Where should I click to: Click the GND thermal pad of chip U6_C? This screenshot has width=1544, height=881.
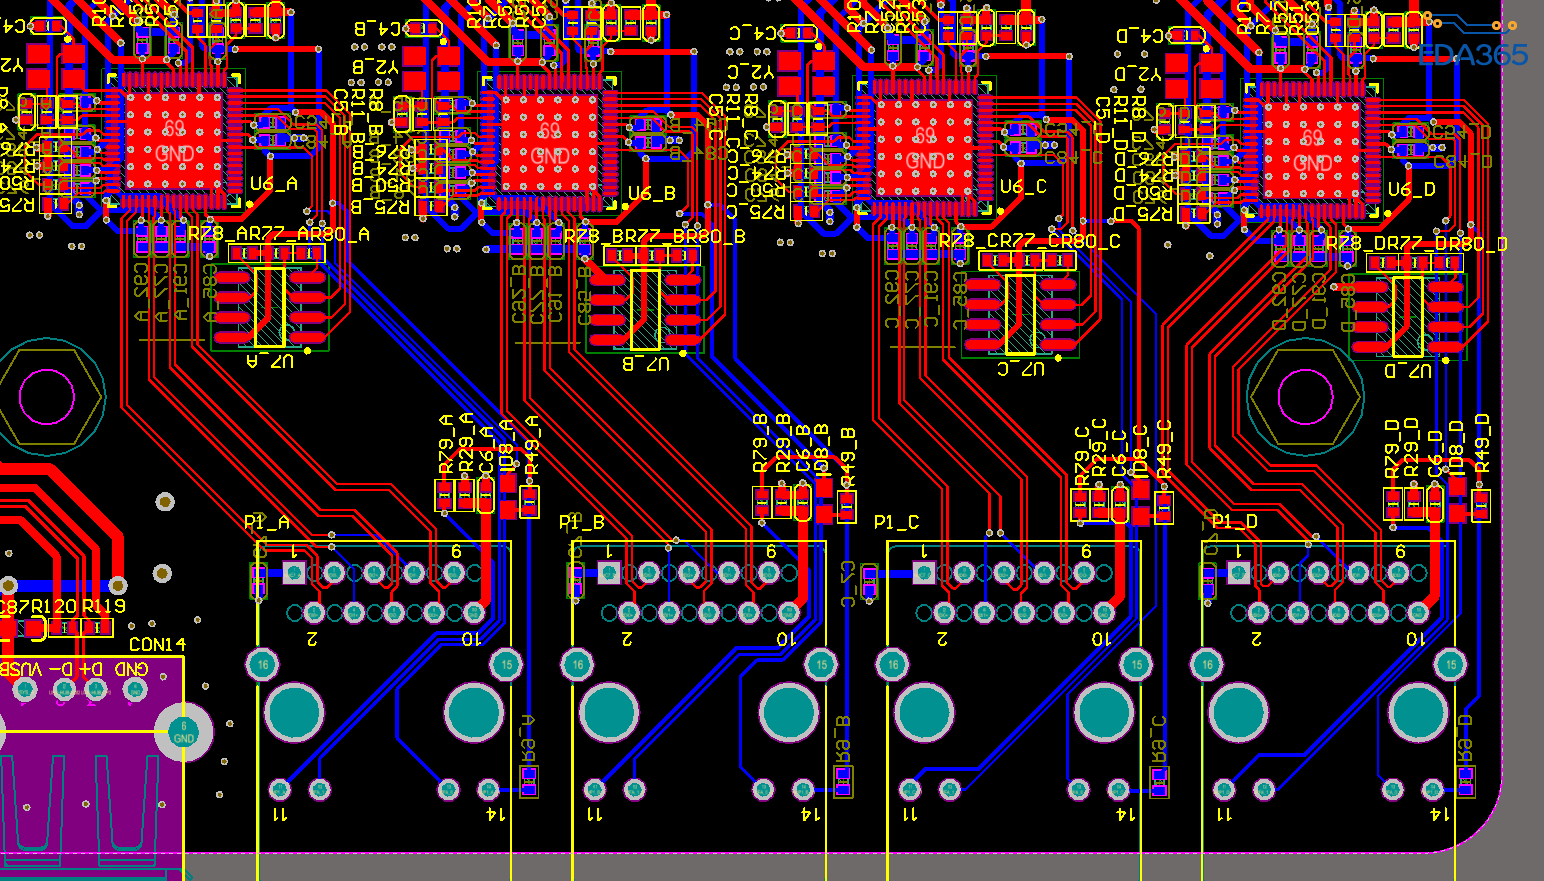[x=925, y=148]
